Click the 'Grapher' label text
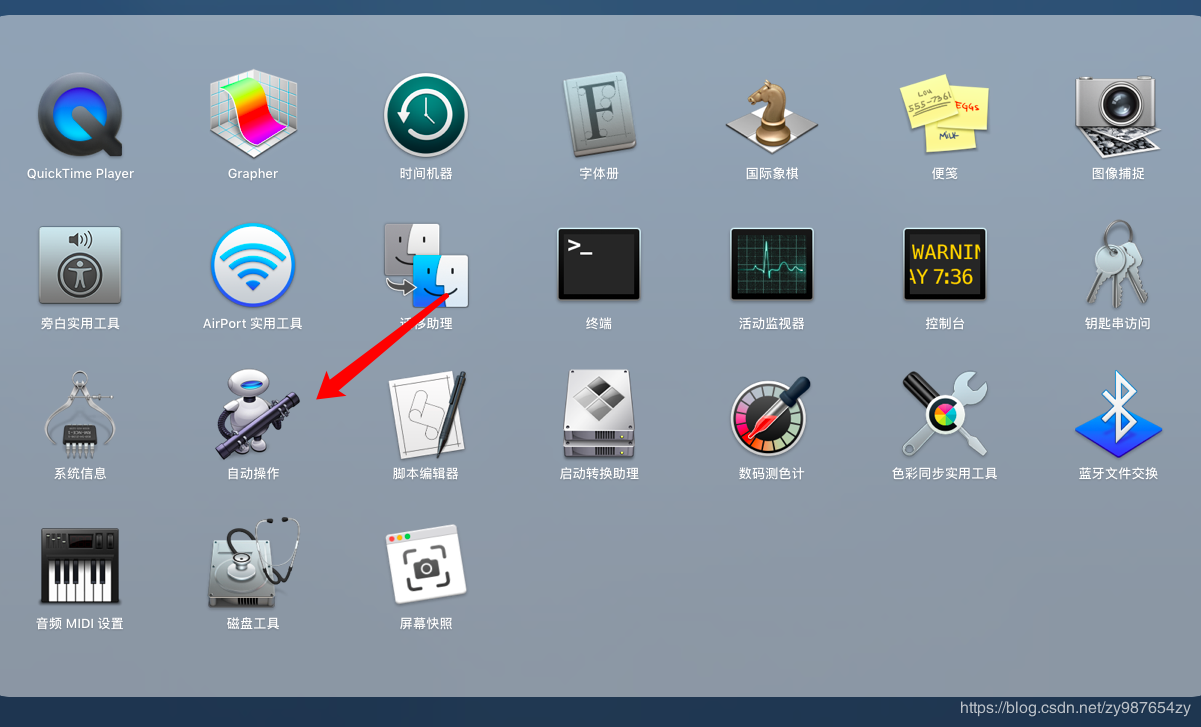This screenshot has height=727, width=1201. pyautogui.click(x=253, y=174)
